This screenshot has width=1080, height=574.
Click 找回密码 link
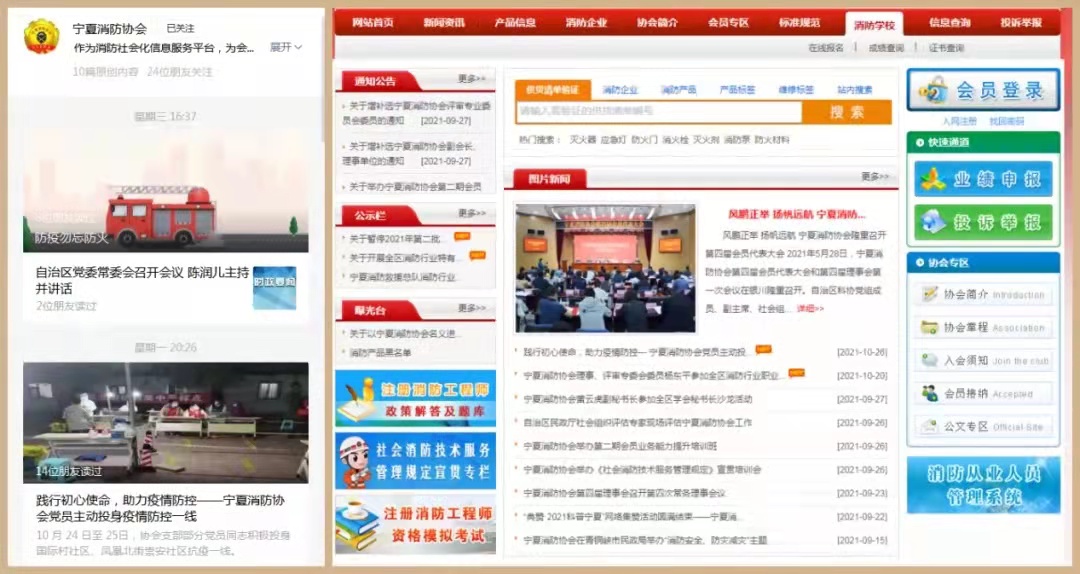click(1006, 121)
